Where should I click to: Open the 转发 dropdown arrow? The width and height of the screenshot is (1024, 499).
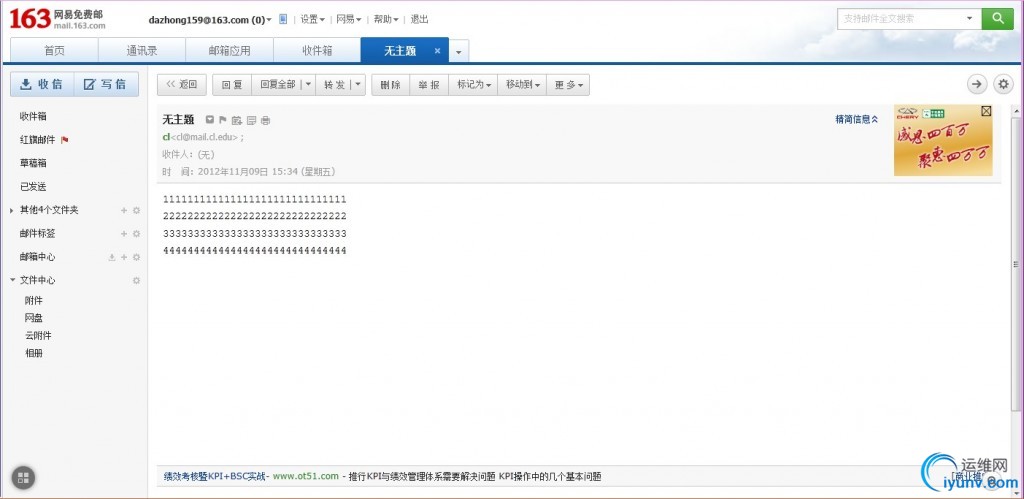point(359,84)
